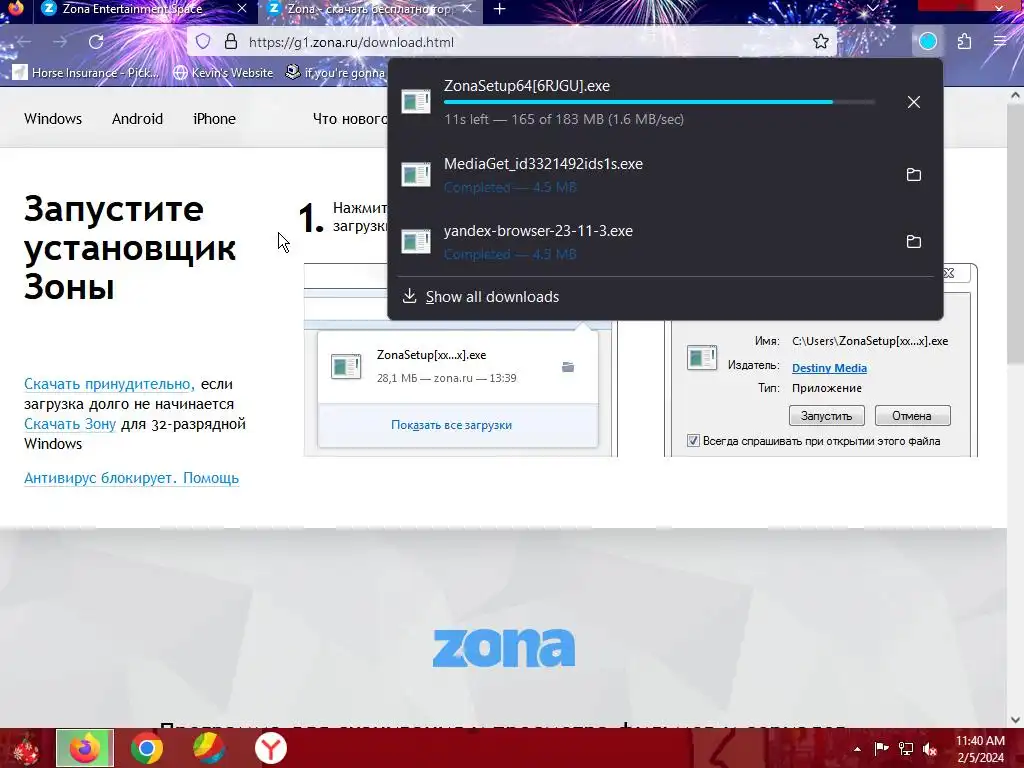Click MediaGet_id3321492ids1s.exe file icon

point(416,174)
